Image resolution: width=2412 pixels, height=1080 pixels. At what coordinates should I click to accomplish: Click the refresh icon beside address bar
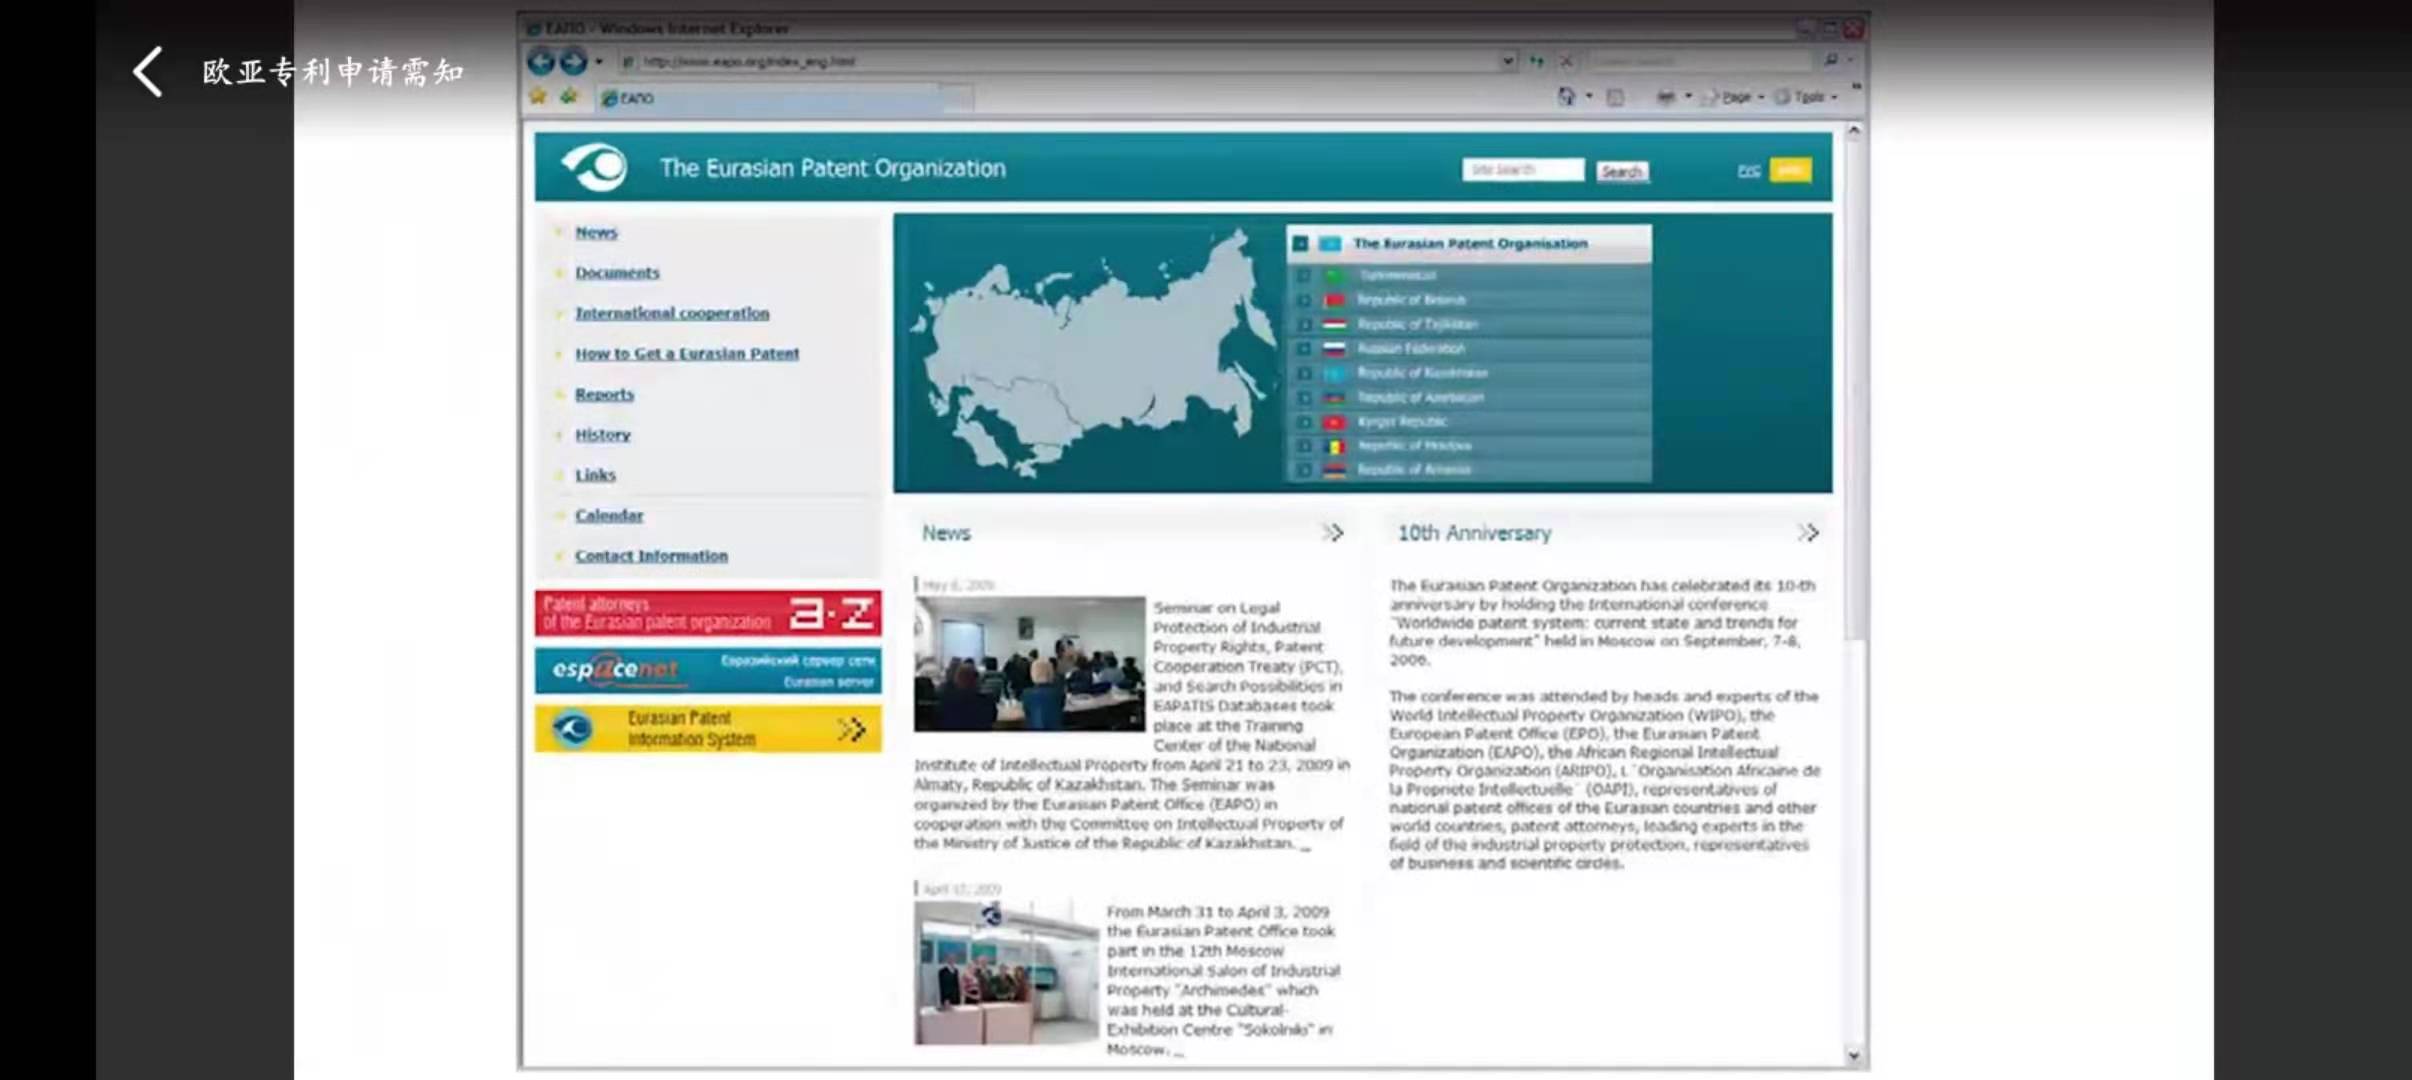(1537, 61)
